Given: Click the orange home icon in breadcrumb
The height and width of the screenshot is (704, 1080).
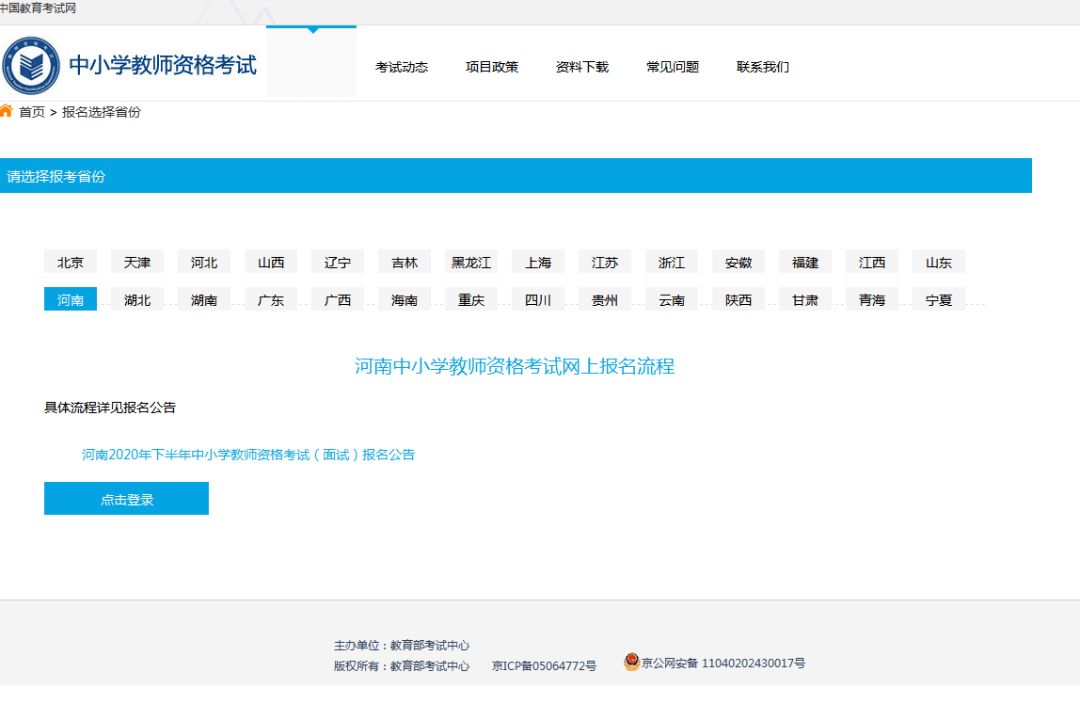Looking at the screenshot, I should click(6, 111).
